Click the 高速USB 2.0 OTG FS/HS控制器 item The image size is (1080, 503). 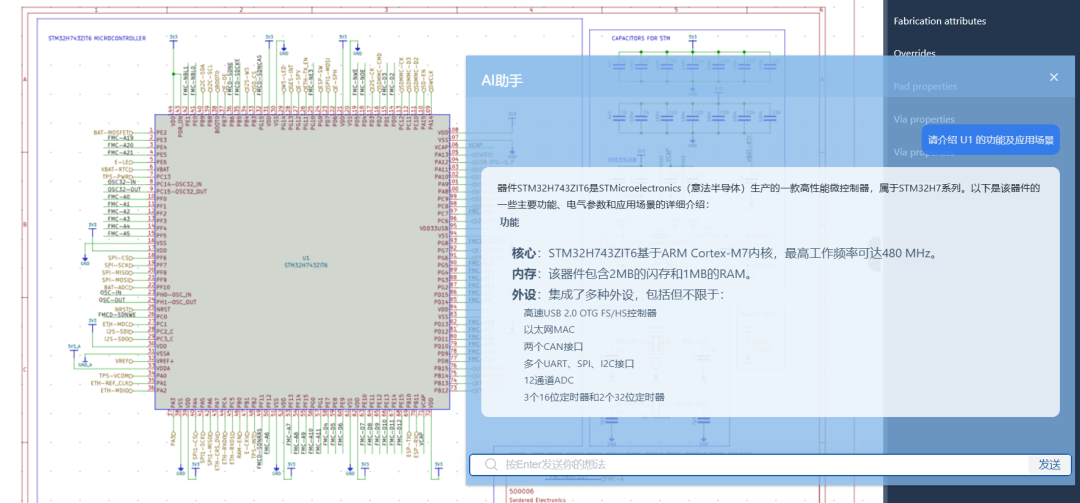590,313
